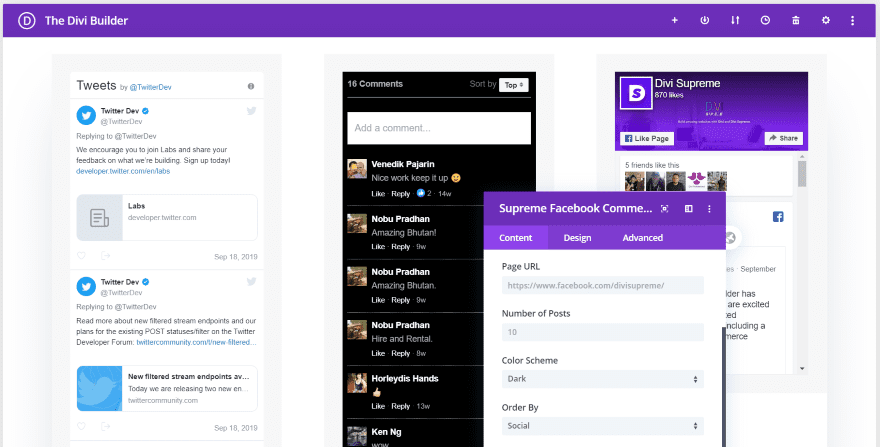Image resolution: width=880 pixels, height=447 pixels.
Task: Reply to Venedik Pajarin's comment
Action: [x=401, y=194]
